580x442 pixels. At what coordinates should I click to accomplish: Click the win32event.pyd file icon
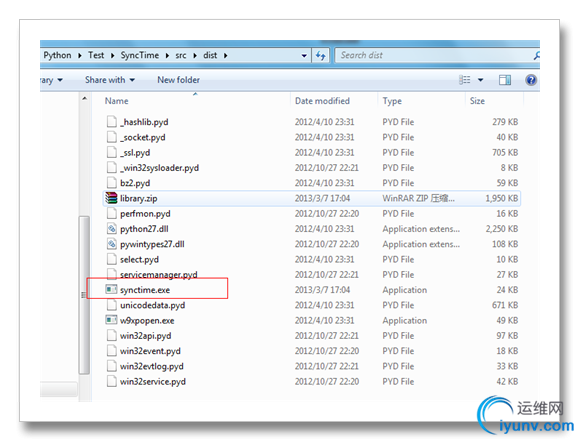pyautogui.click(x=111, y=350)
